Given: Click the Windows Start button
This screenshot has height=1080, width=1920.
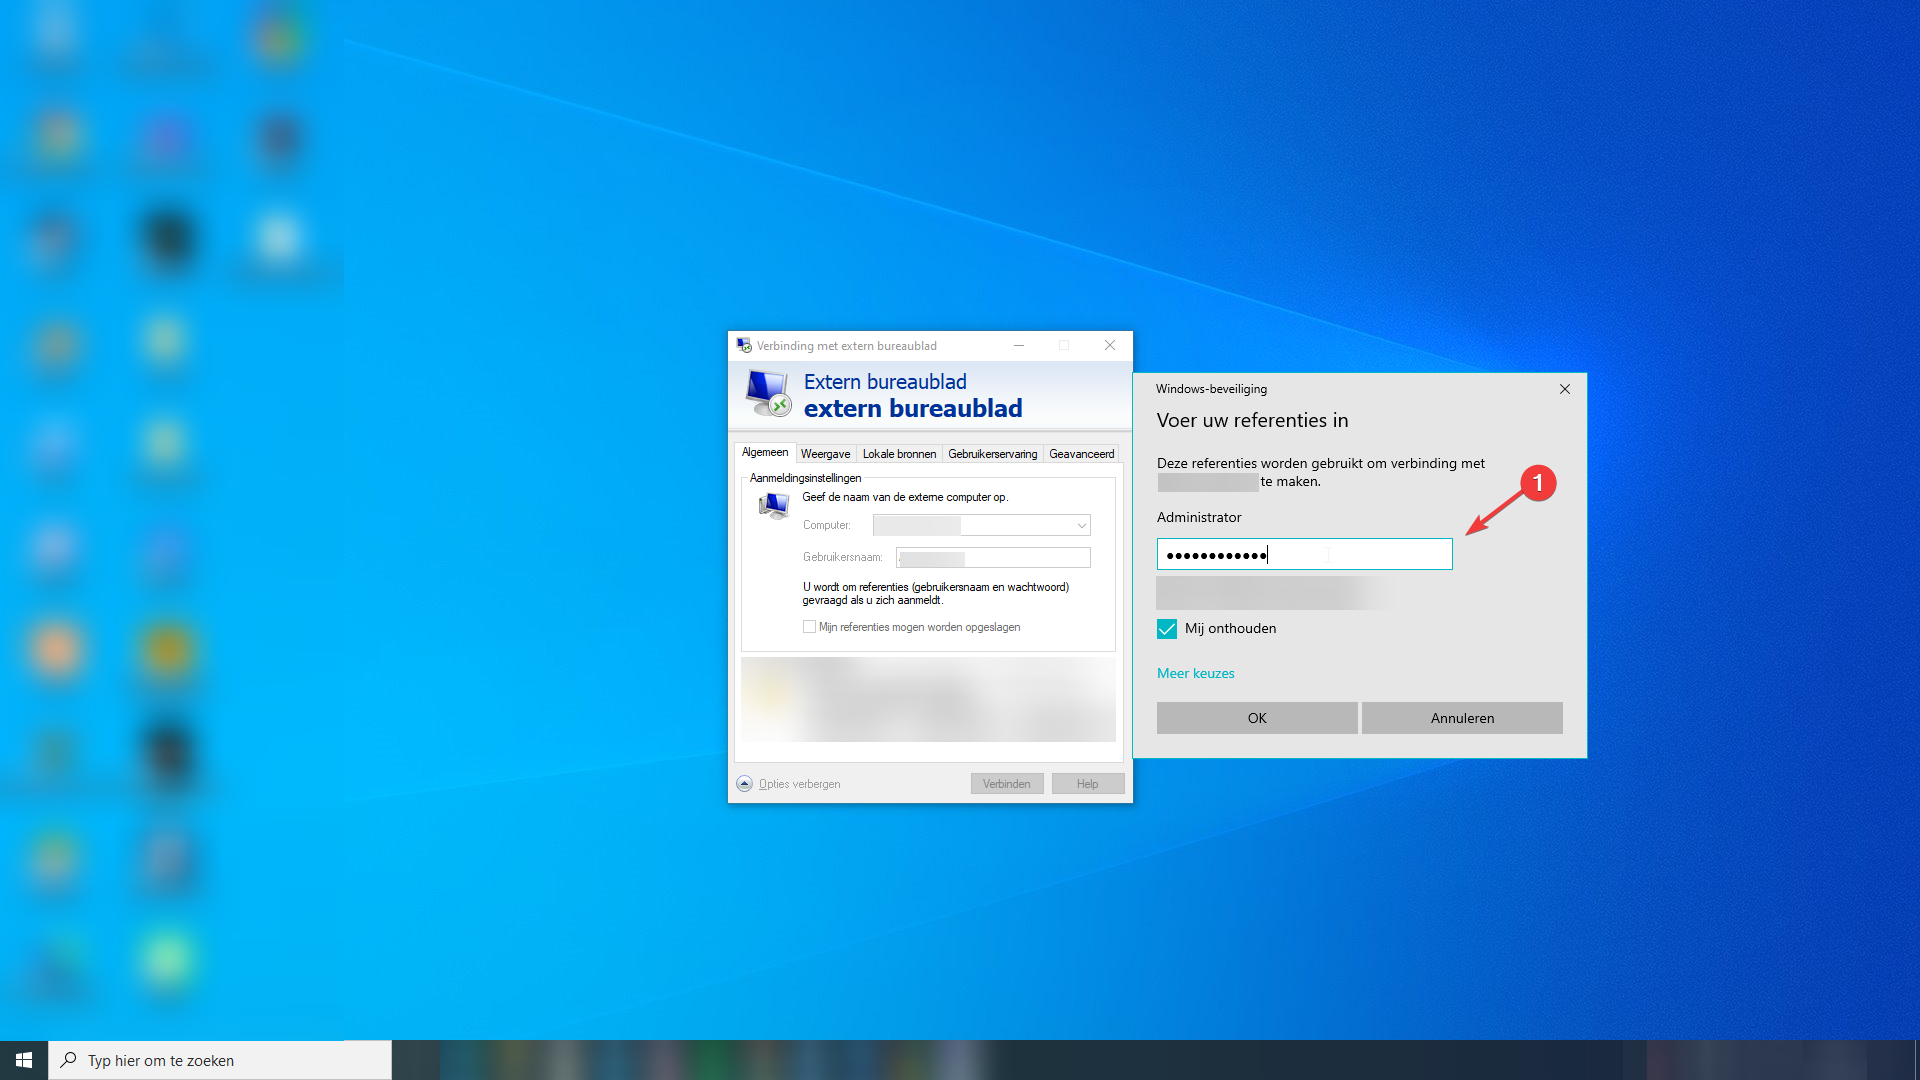Looking at the screenshot, I should [x=24, y=1060].
